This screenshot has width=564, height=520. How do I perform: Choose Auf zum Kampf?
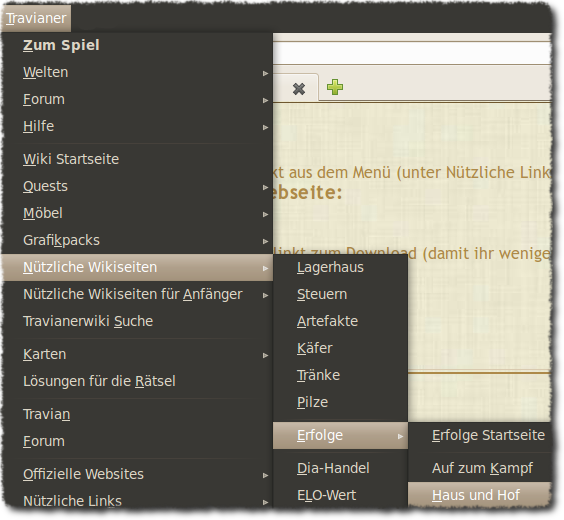480,469
